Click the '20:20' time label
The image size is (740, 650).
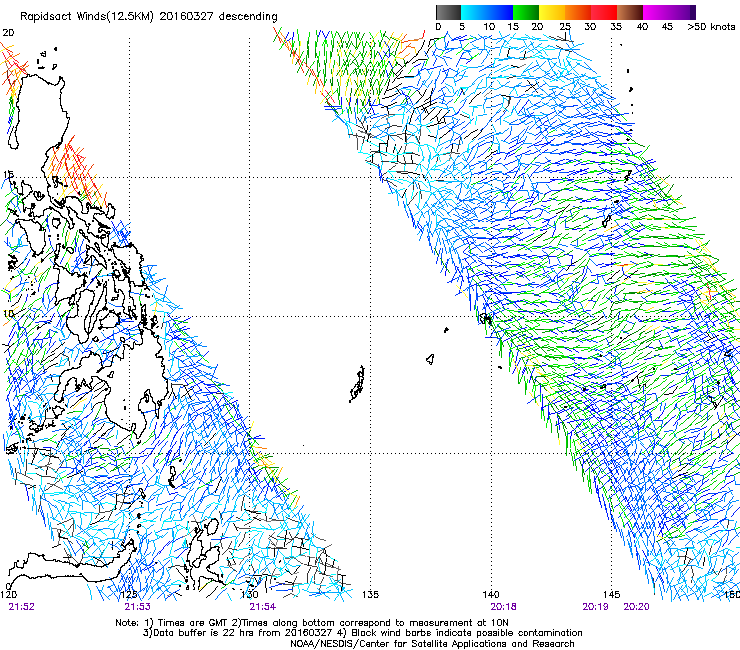[x=636, y=607]
